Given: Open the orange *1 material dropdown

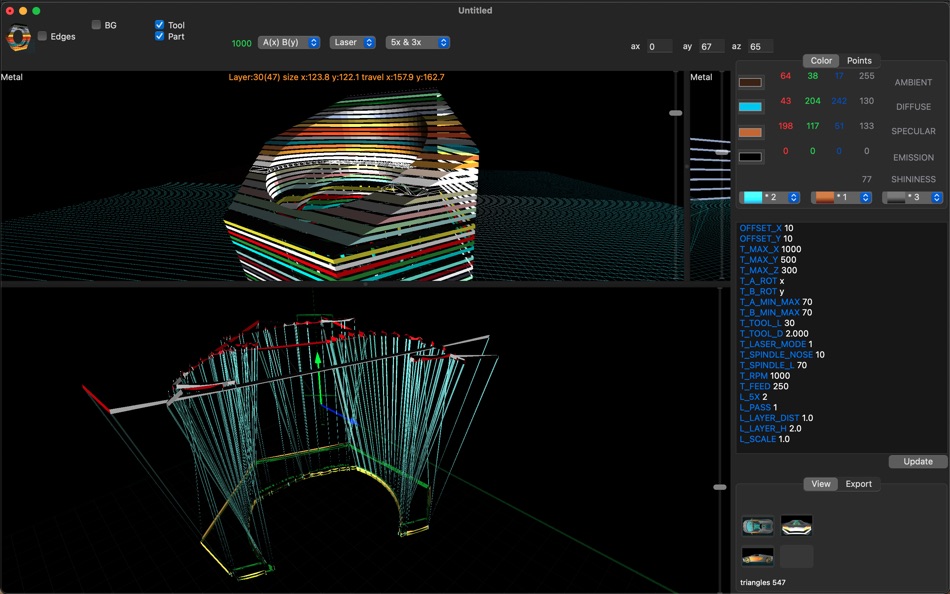Looking at the screenshot, I should (842, 198).
